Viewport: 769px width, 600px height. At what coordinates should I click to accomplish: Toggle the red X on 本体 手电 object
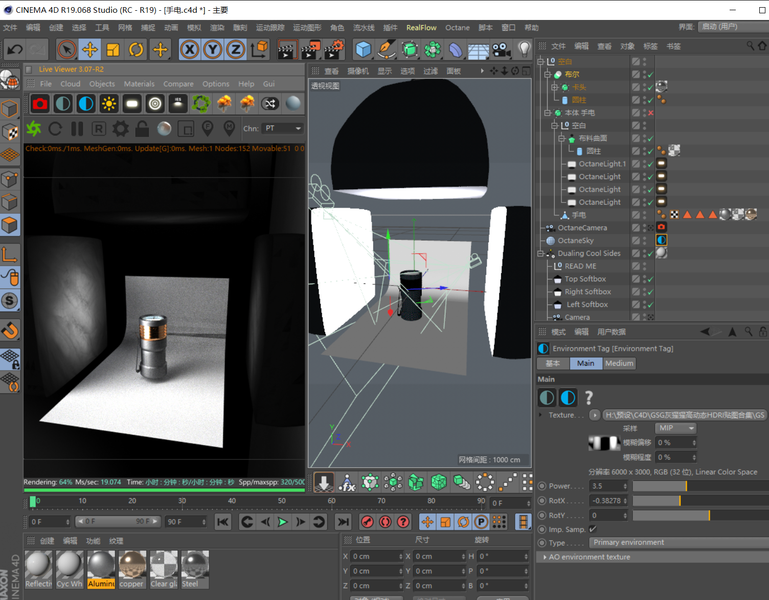pyautogui.click(x=650, y=113)
